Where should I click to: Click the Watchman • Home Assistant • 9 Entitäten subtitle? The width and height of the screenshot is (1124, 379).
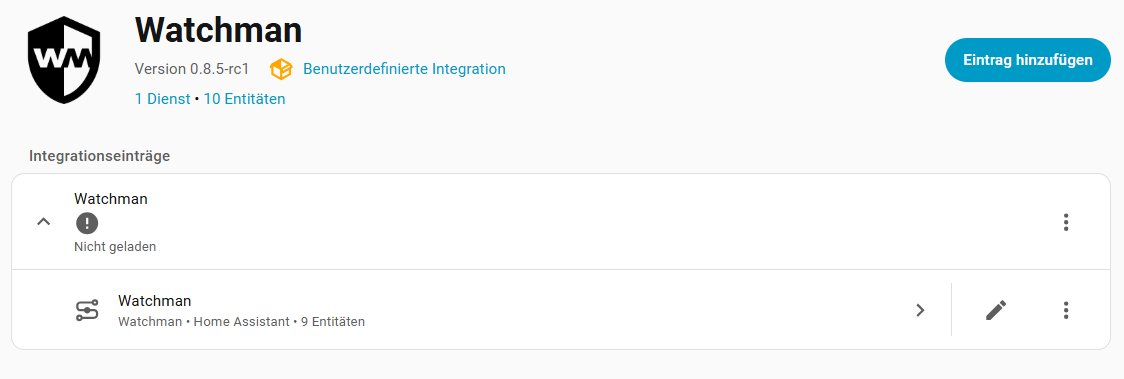click(242, 322)
